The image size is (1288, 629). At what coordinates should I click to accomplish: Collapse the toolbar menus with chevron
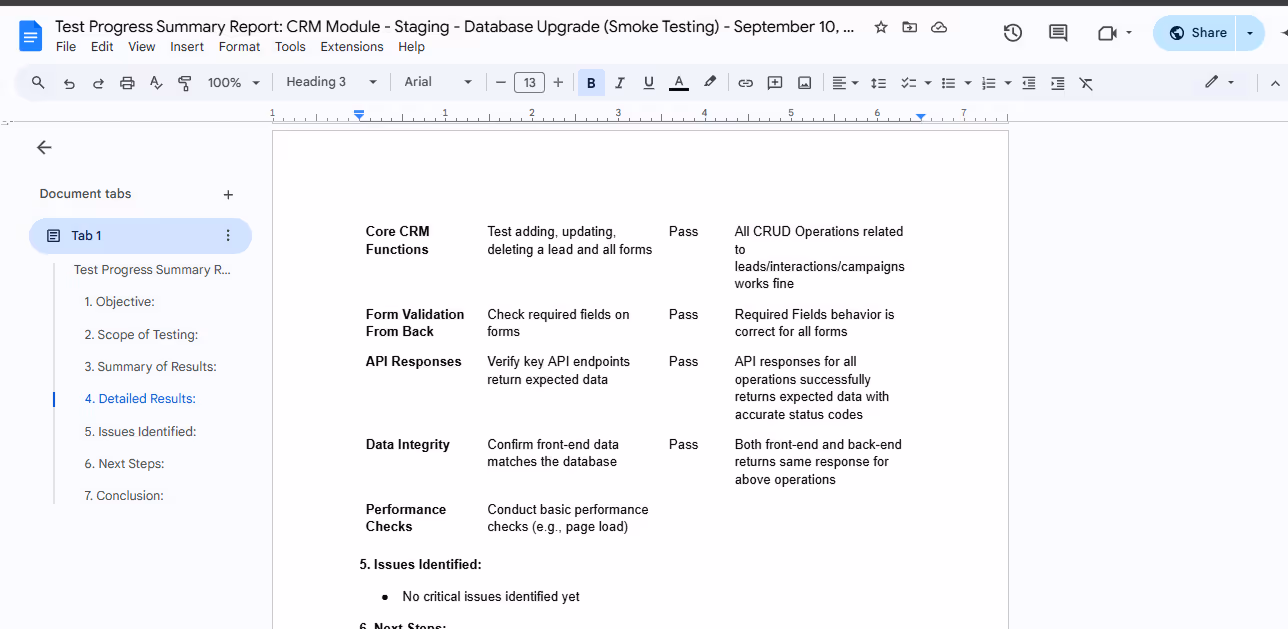click(1275, 83)
